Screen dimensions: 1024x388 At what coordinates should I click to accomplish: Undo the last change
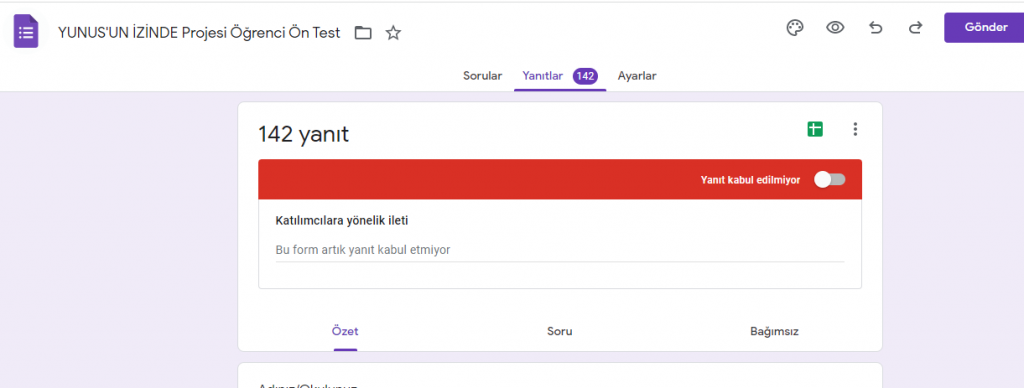[x=876, y=28]
